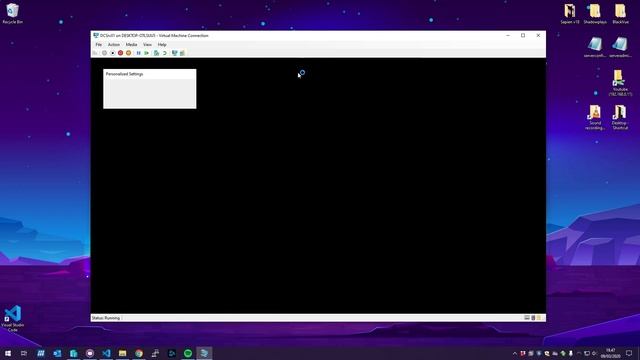Open the Action Center notifications
The width and height of the screenshot is (640, 360).
tap(629, 353)
